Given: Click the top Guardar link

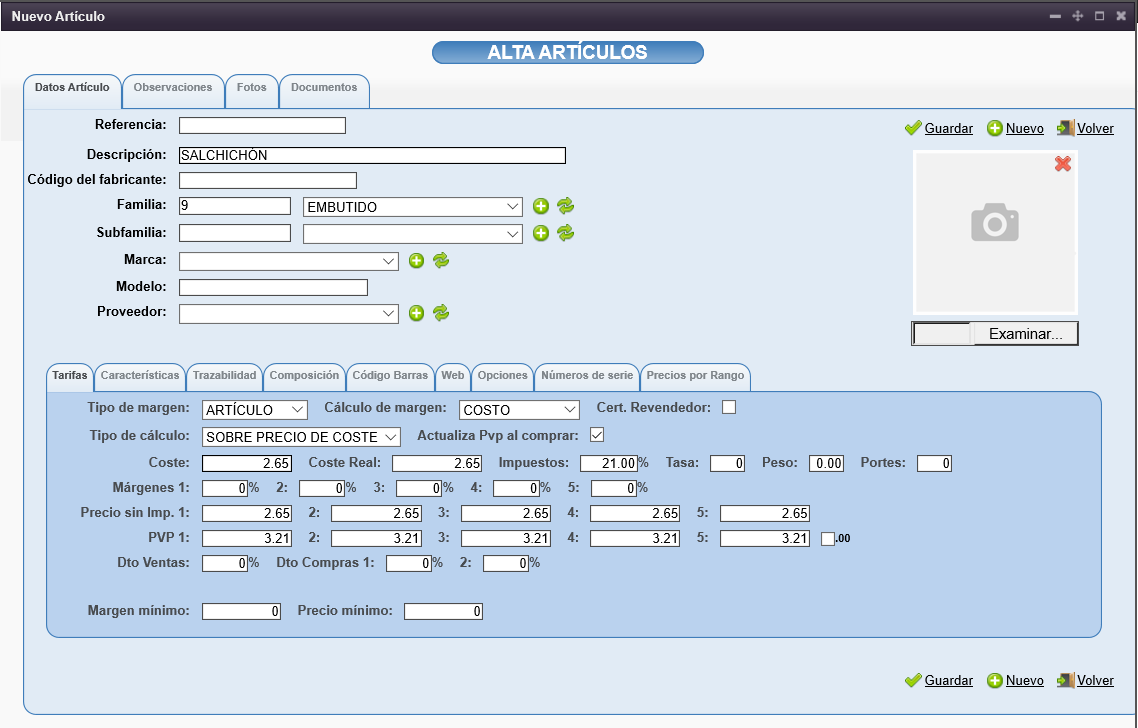Looking at the screenshot, I should (x=949, y=128).
